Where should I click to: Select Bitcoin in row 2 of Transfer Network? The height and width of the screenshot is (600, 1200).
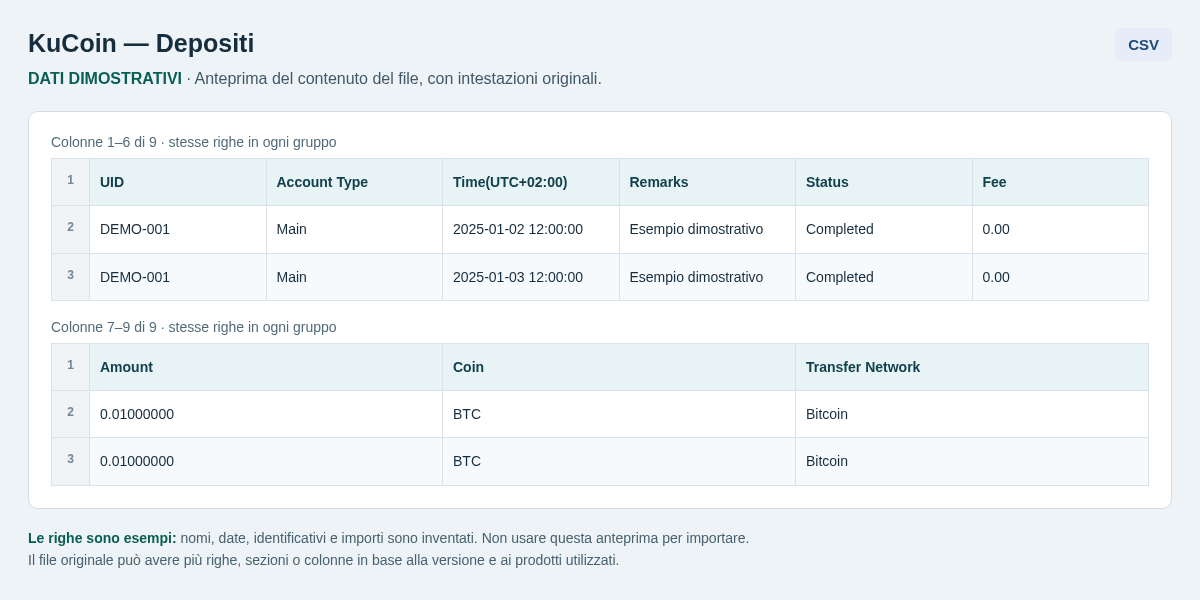click(x=827, y=414)
